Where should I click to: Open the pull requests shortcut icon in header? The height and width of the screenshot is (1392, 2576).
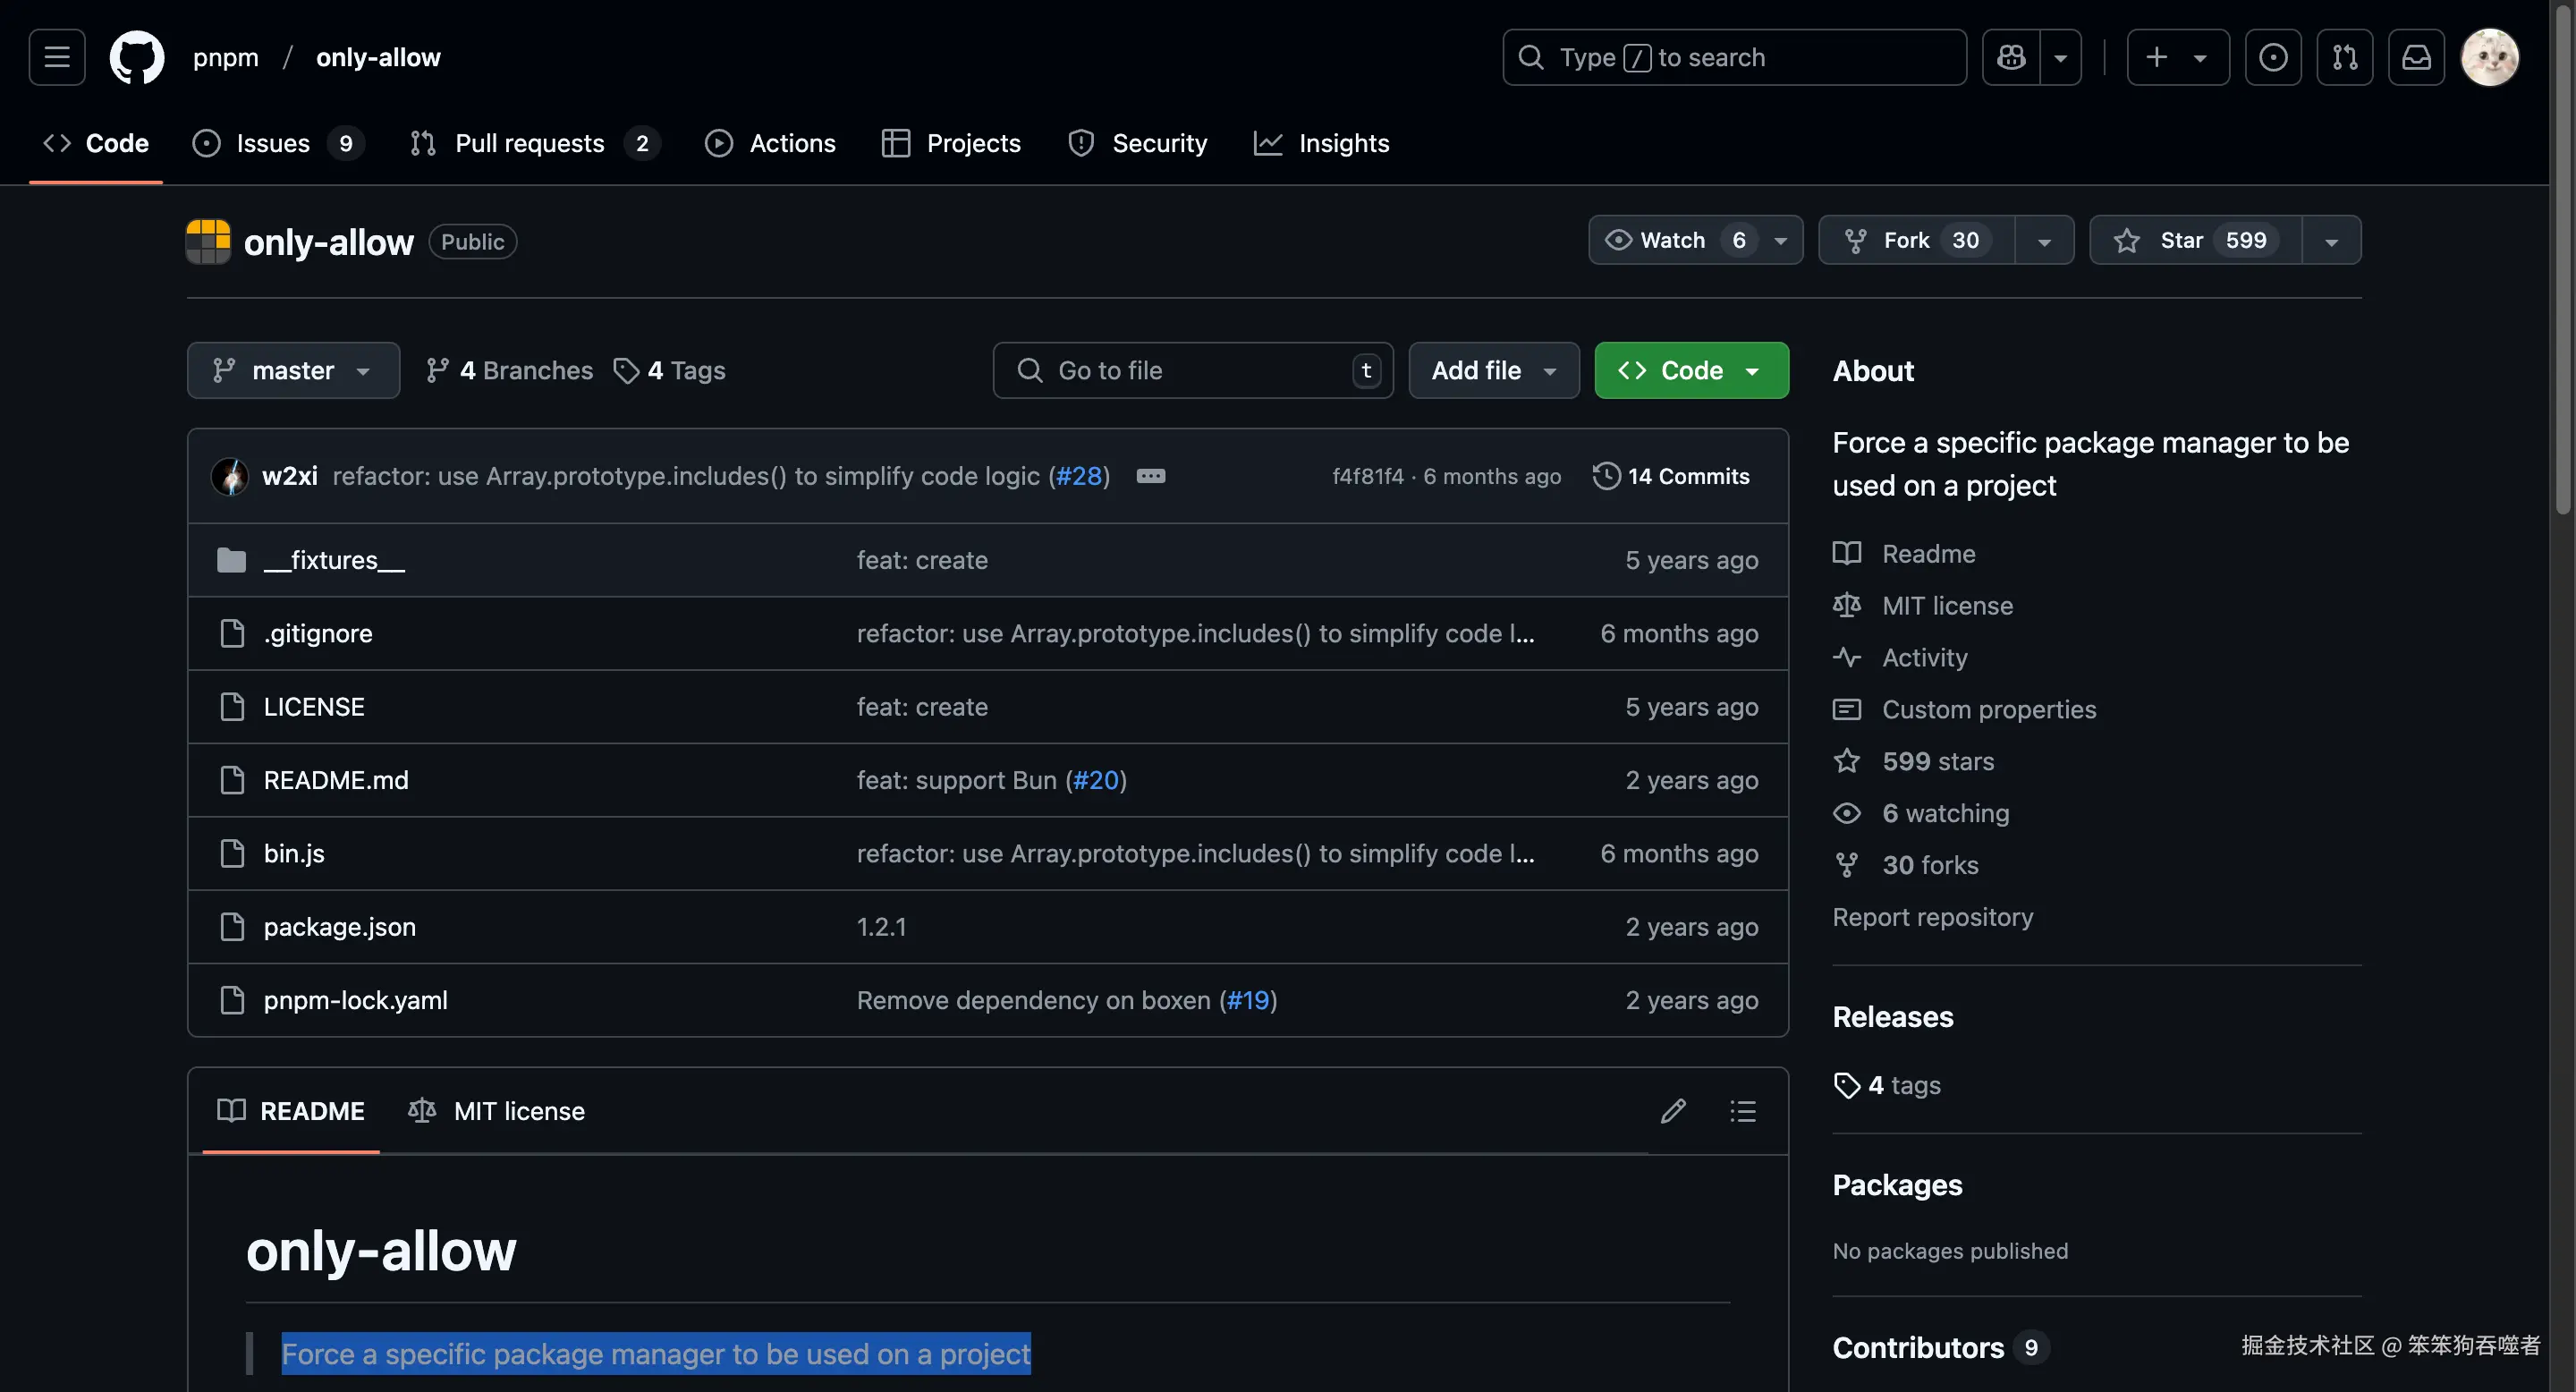pos(2345,57)
